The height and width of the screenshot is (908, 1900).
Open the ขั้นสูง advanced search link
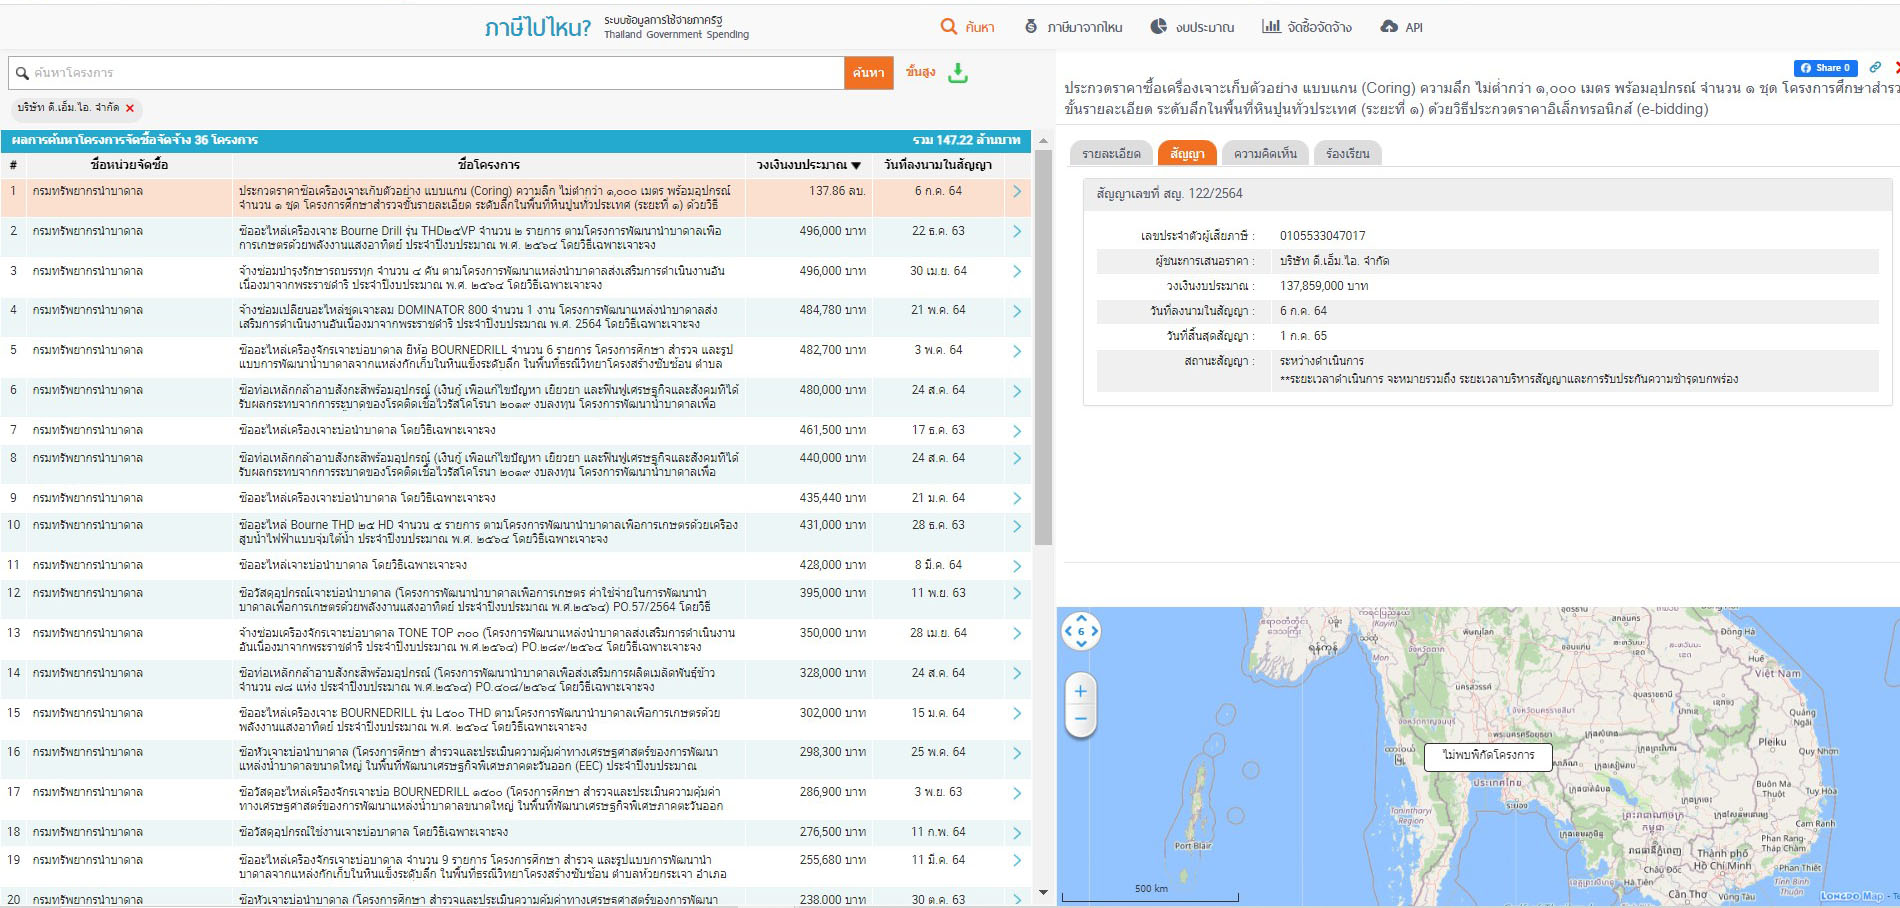pyautogui.click(x=920, y=72)
